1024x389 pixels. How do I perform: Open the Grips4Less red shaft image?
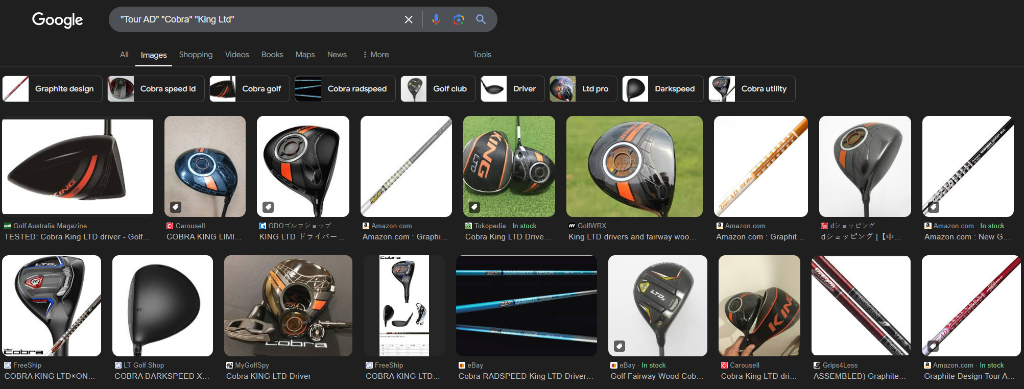(x=861, y=305)
